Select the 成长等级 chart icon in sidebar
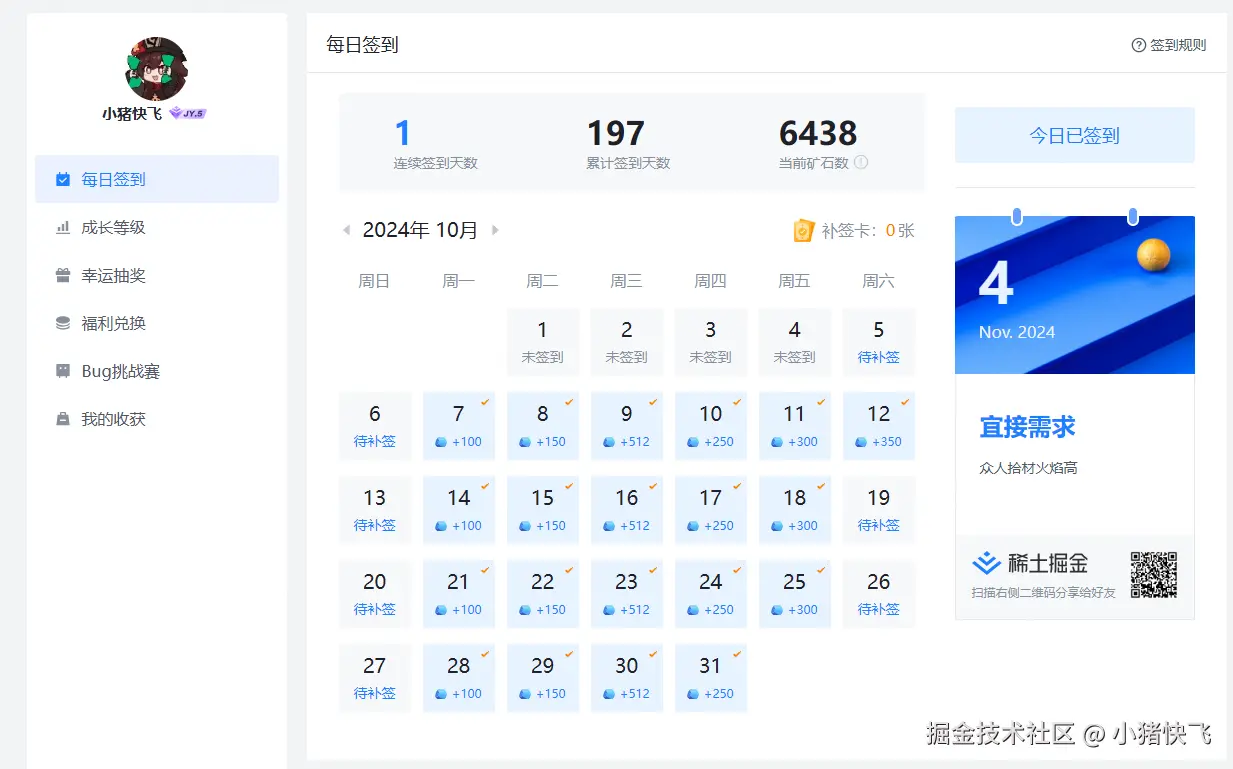The height and width of the screenshot is (769, 1233). click(62, 227)
